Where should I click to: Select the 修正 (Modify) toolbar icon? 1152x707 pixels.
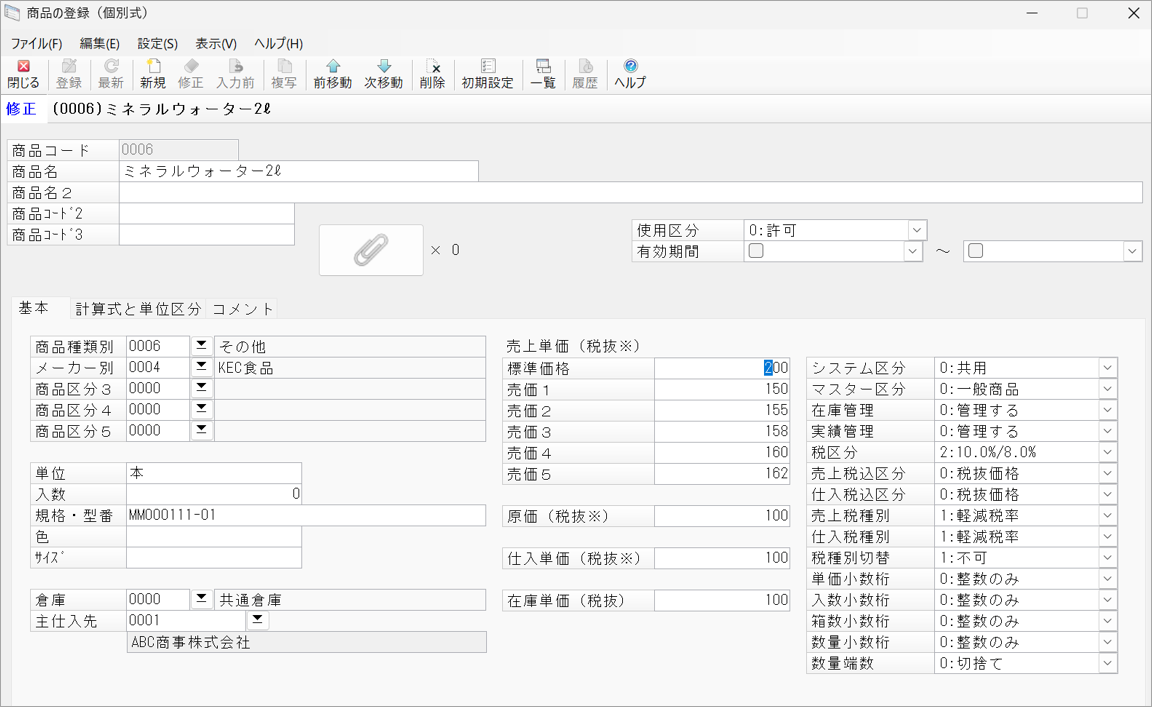click(190, 72)
